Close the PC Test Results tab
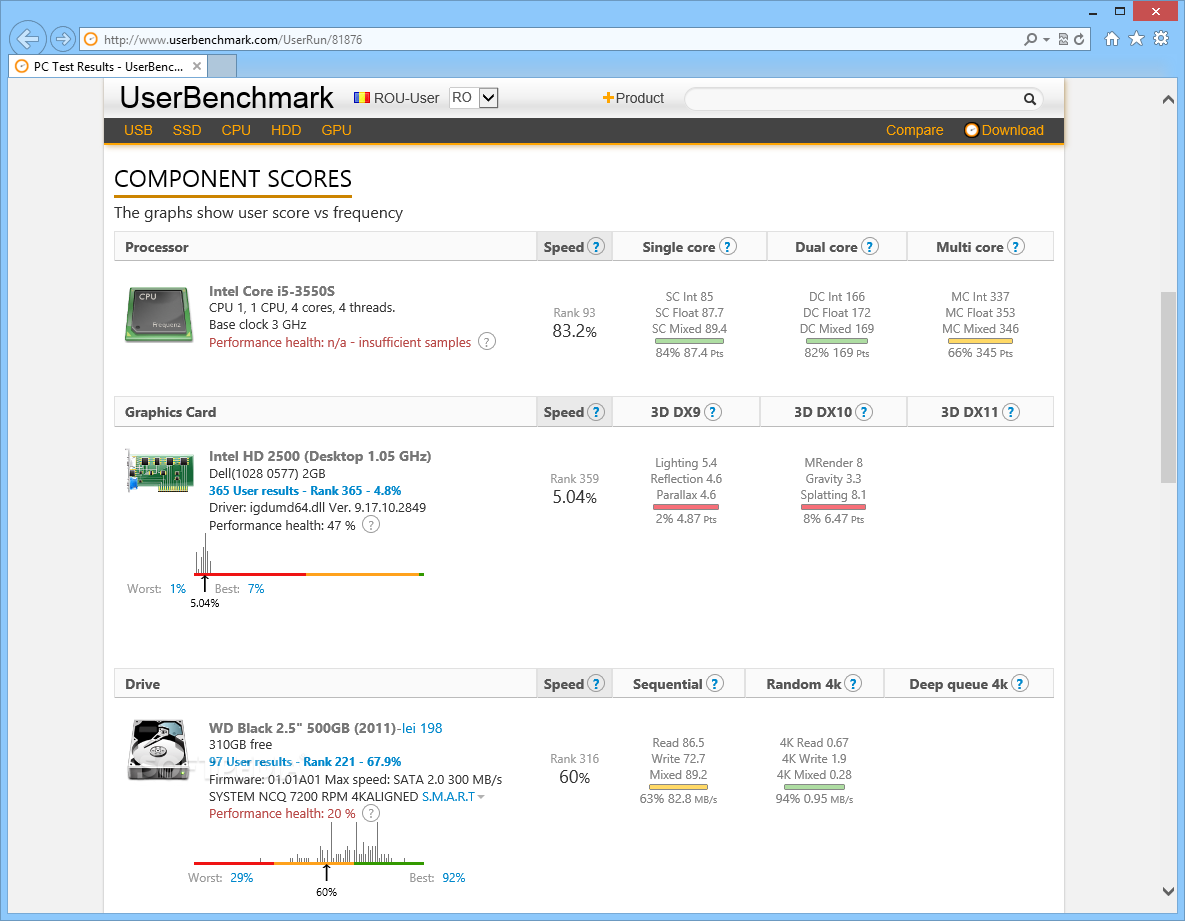1185x921 pixels. (196, 66)
